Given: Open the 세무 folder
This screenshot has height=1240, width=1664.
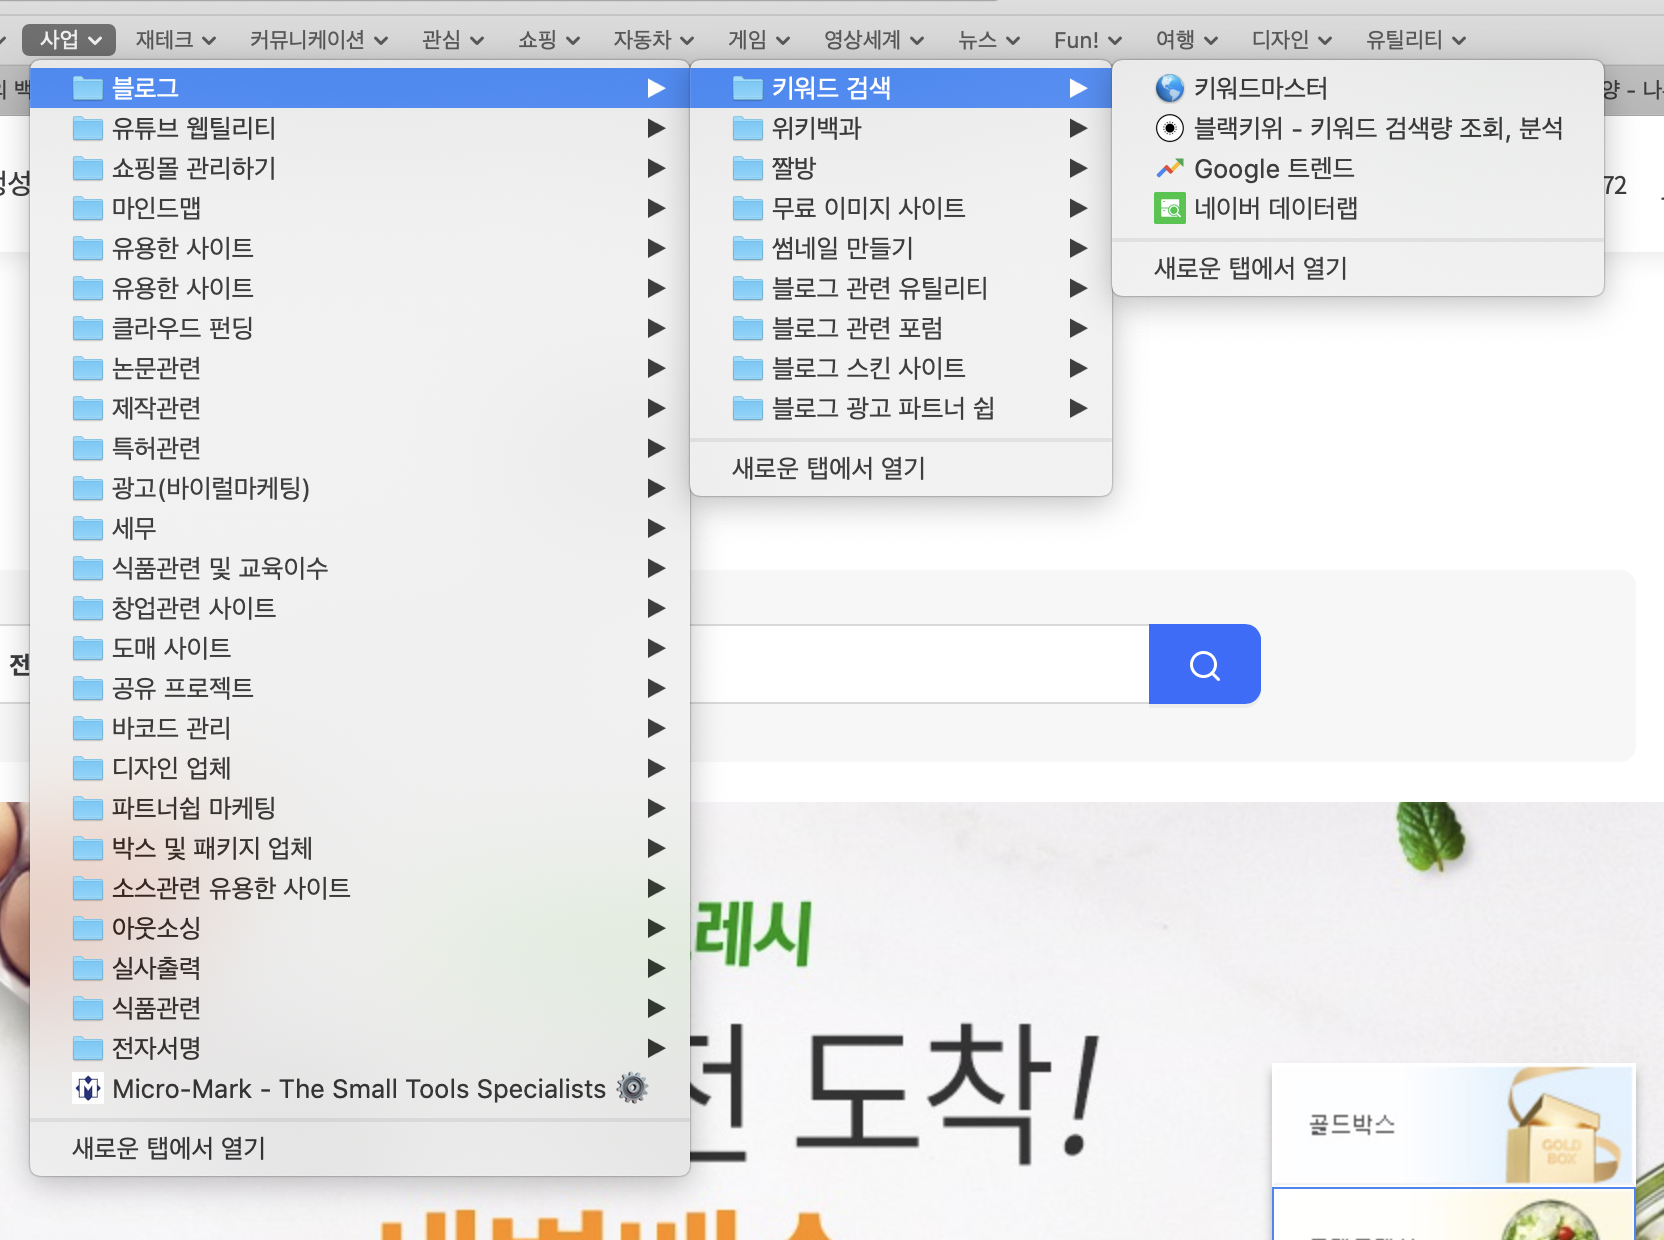Looking at the screenshot, I should tap(360, 528).
